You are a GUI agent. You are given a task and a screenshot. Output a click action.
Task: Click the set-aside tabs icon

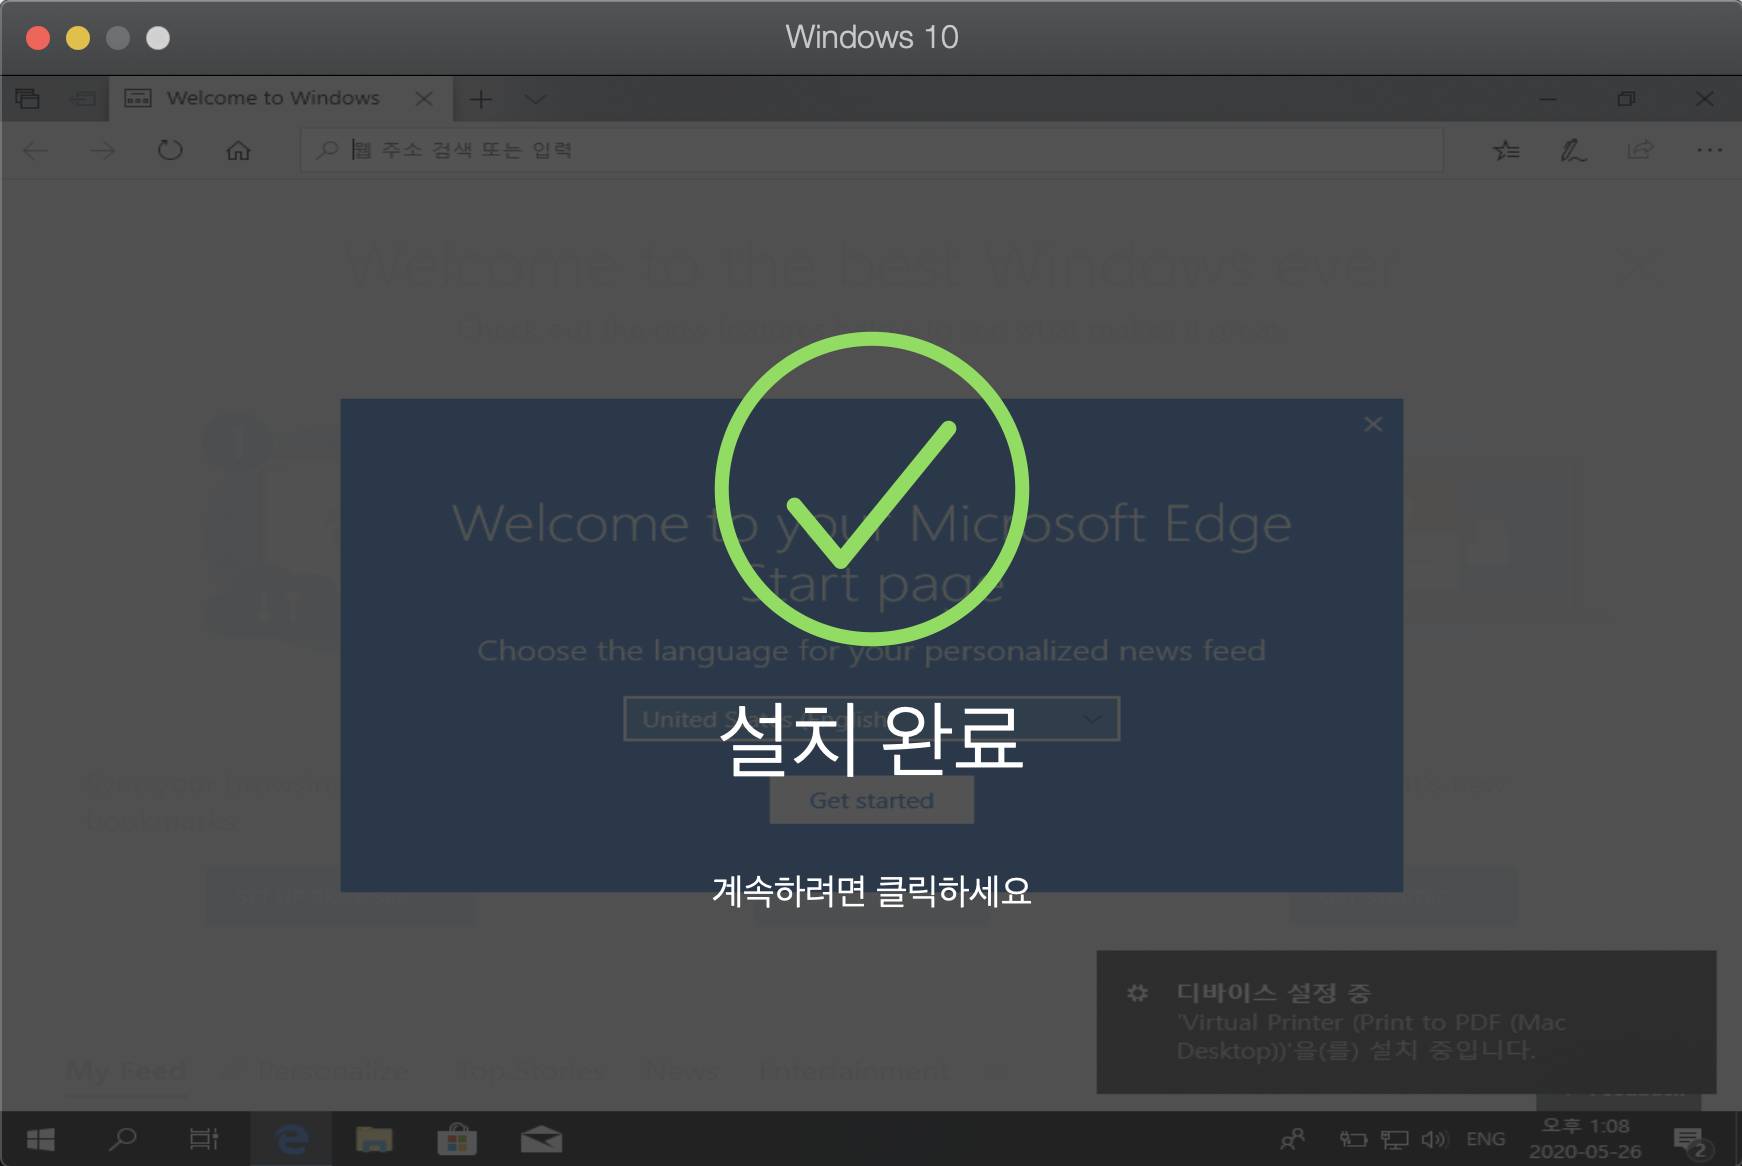(x=27, y=98)
